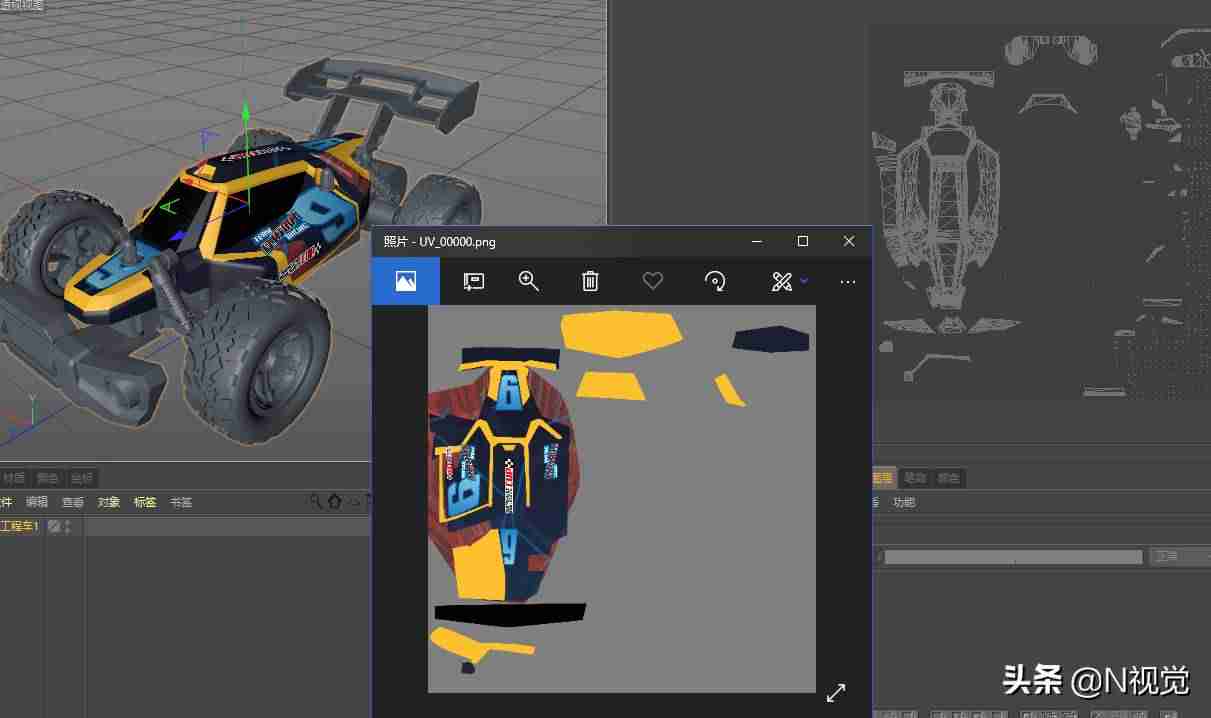Open the 对象 menu in object manager
This screenshot has height=718, width=1211.
109,502
